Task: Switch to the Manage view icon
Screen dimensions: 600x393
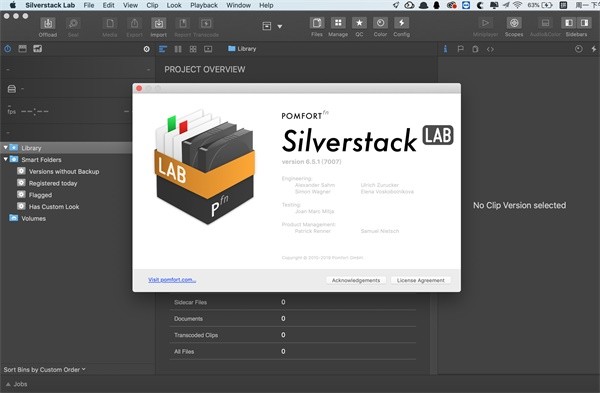Action: coord(338,23)
